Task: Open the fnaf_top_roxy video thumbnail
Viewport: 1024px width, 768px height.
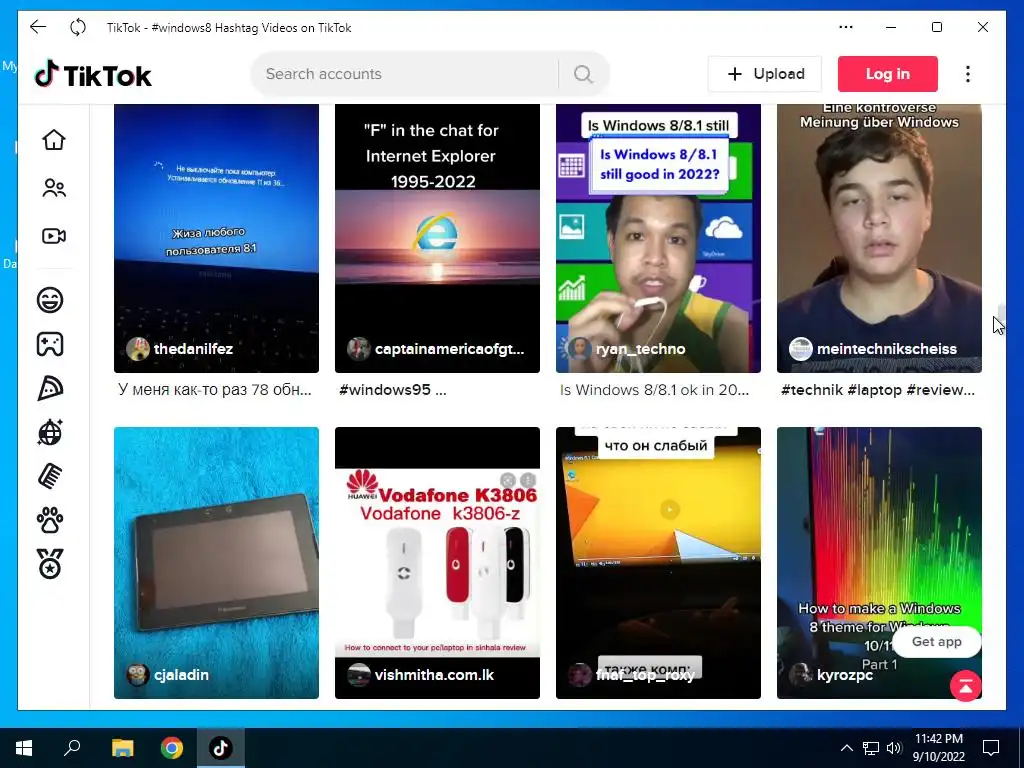Action: point(658,562)
